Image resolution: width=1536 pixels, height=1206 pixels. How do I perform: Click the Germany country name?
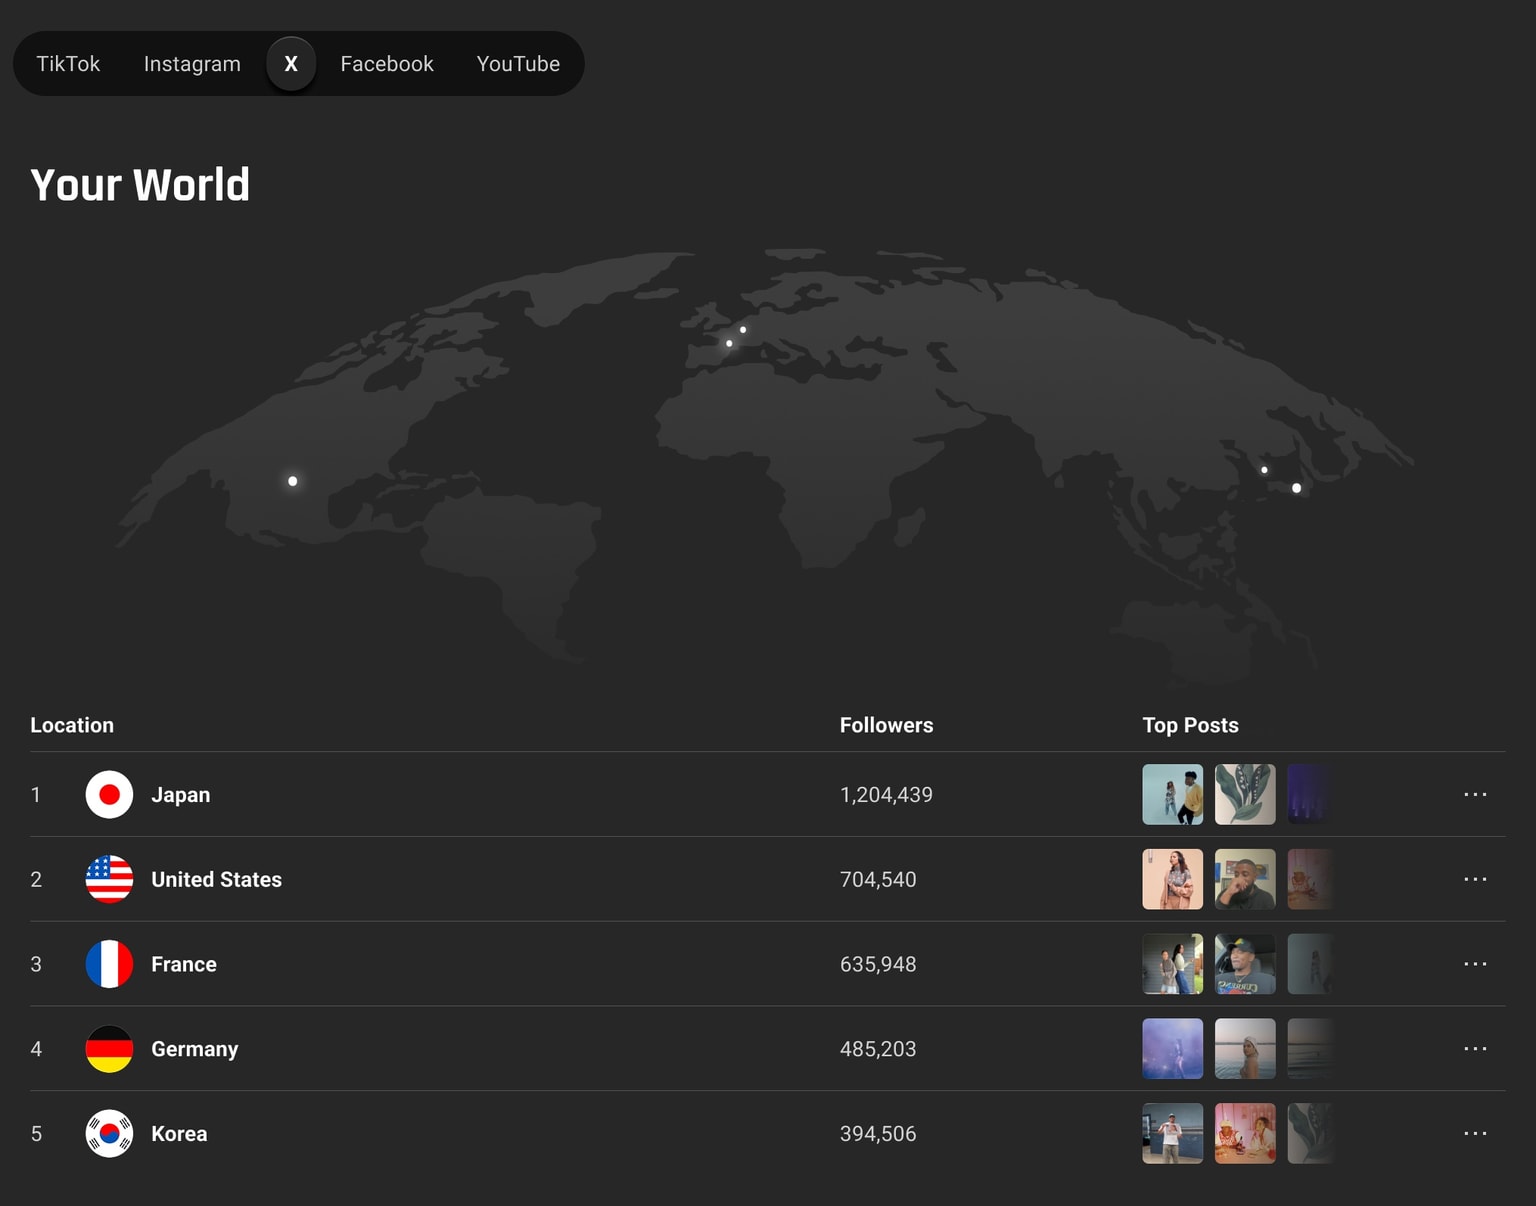(195, 1049)
